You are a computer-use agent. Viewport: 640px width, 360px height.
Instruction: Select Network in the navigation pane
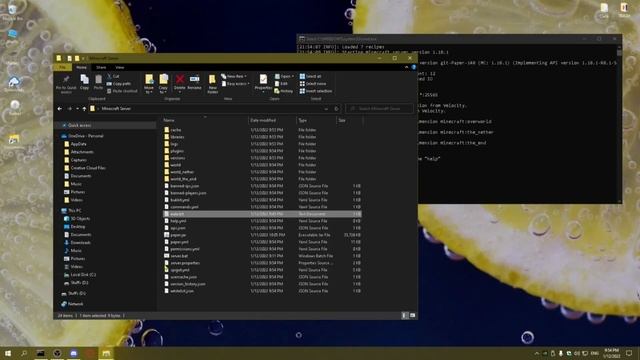[76, 304]
